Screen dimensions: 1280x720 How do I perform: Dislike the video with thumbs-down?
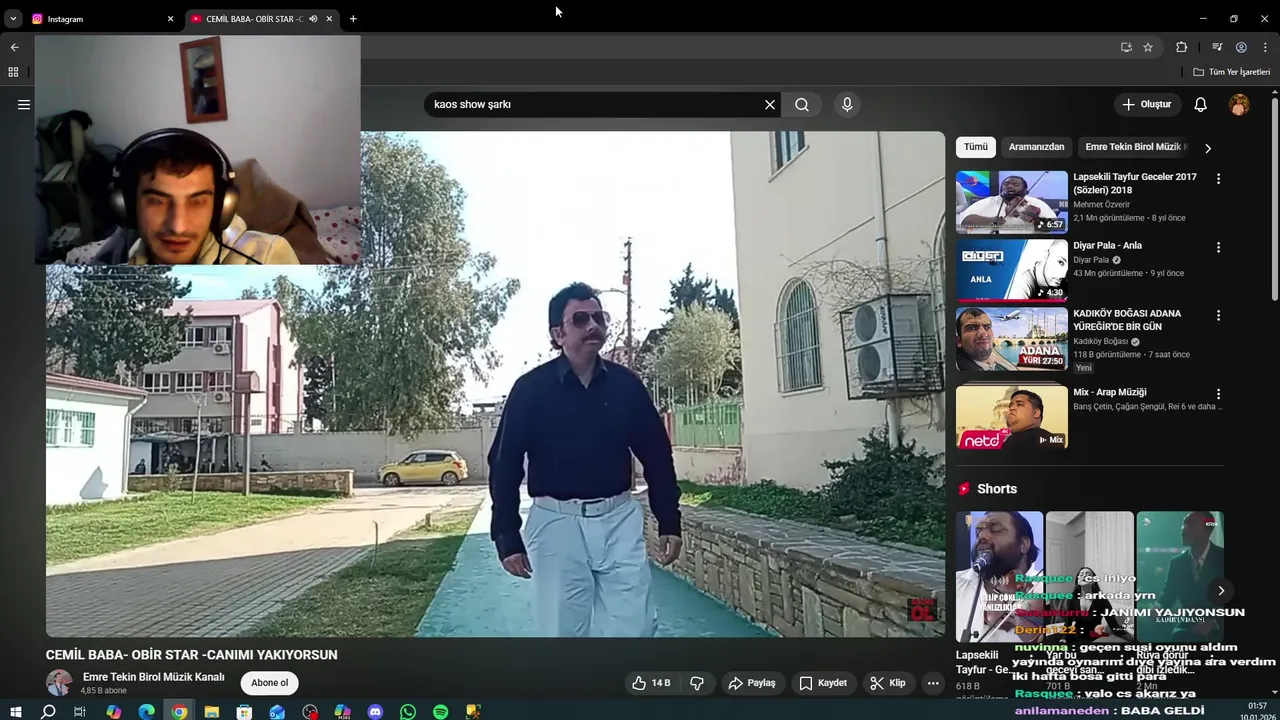(697, 683)
